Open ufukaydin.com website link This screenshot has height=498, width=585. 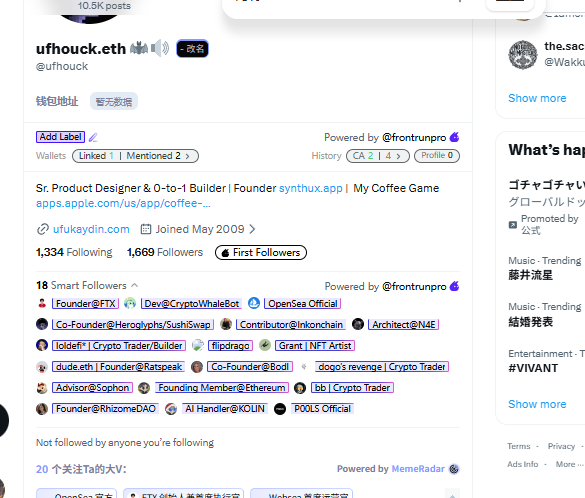(x=91, y=229)
